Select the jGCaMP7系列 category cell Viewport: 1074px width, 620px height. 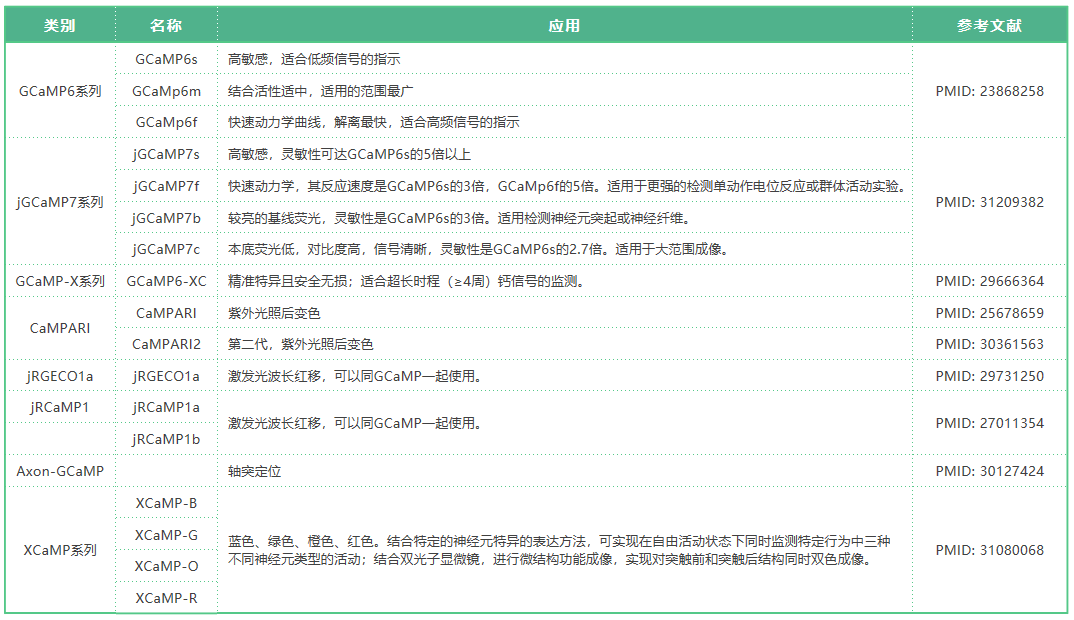pos(60,202)
